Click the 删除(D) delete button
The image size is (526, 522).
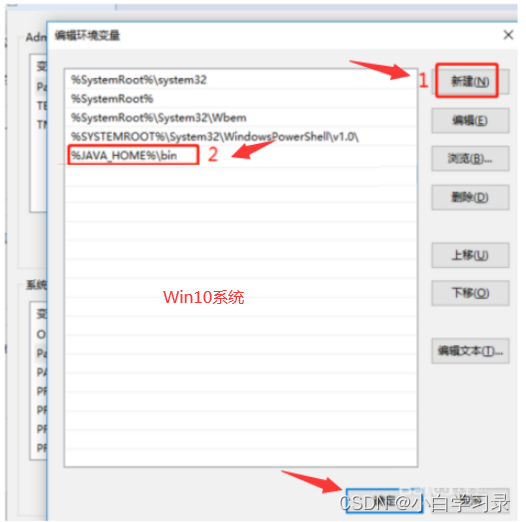[x=470, y=197]
